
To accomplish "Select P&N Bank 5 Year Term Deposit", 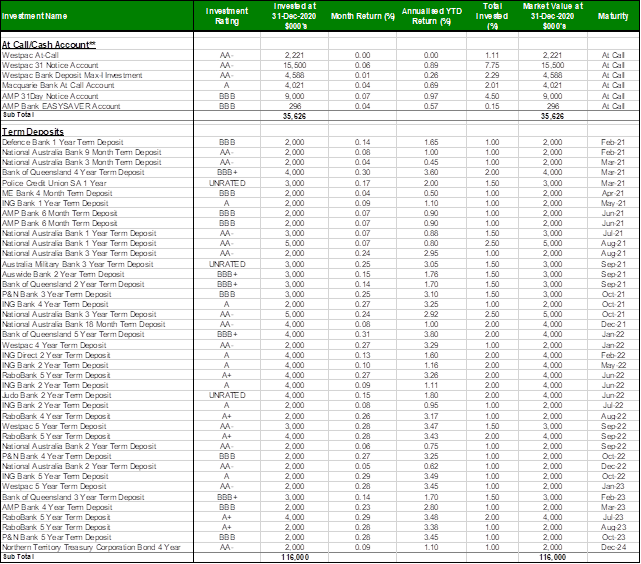I will pos(56,537).
